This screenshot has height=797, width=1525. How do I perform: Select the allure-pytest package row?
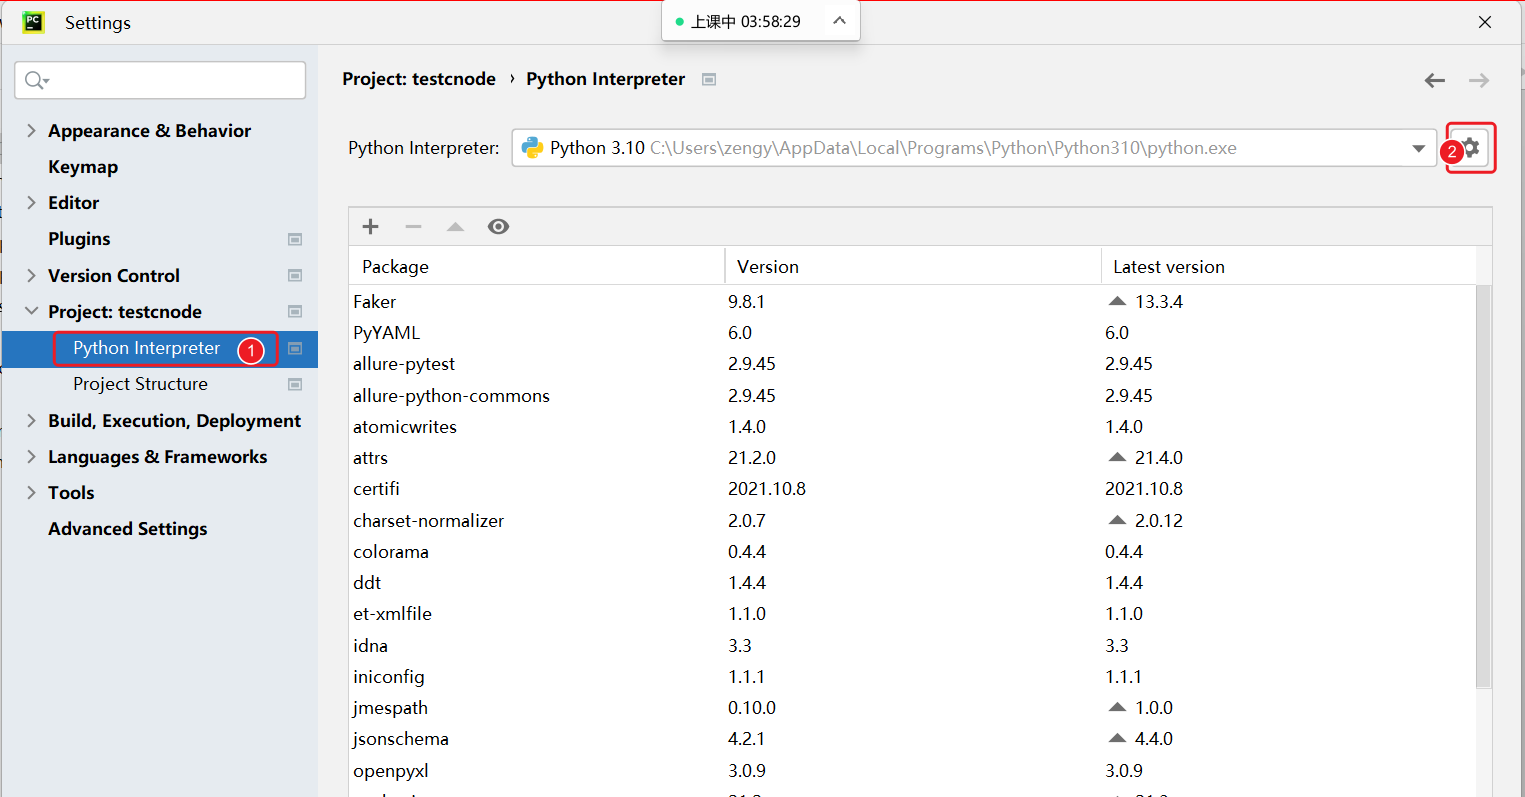click(x=912, y=363)
